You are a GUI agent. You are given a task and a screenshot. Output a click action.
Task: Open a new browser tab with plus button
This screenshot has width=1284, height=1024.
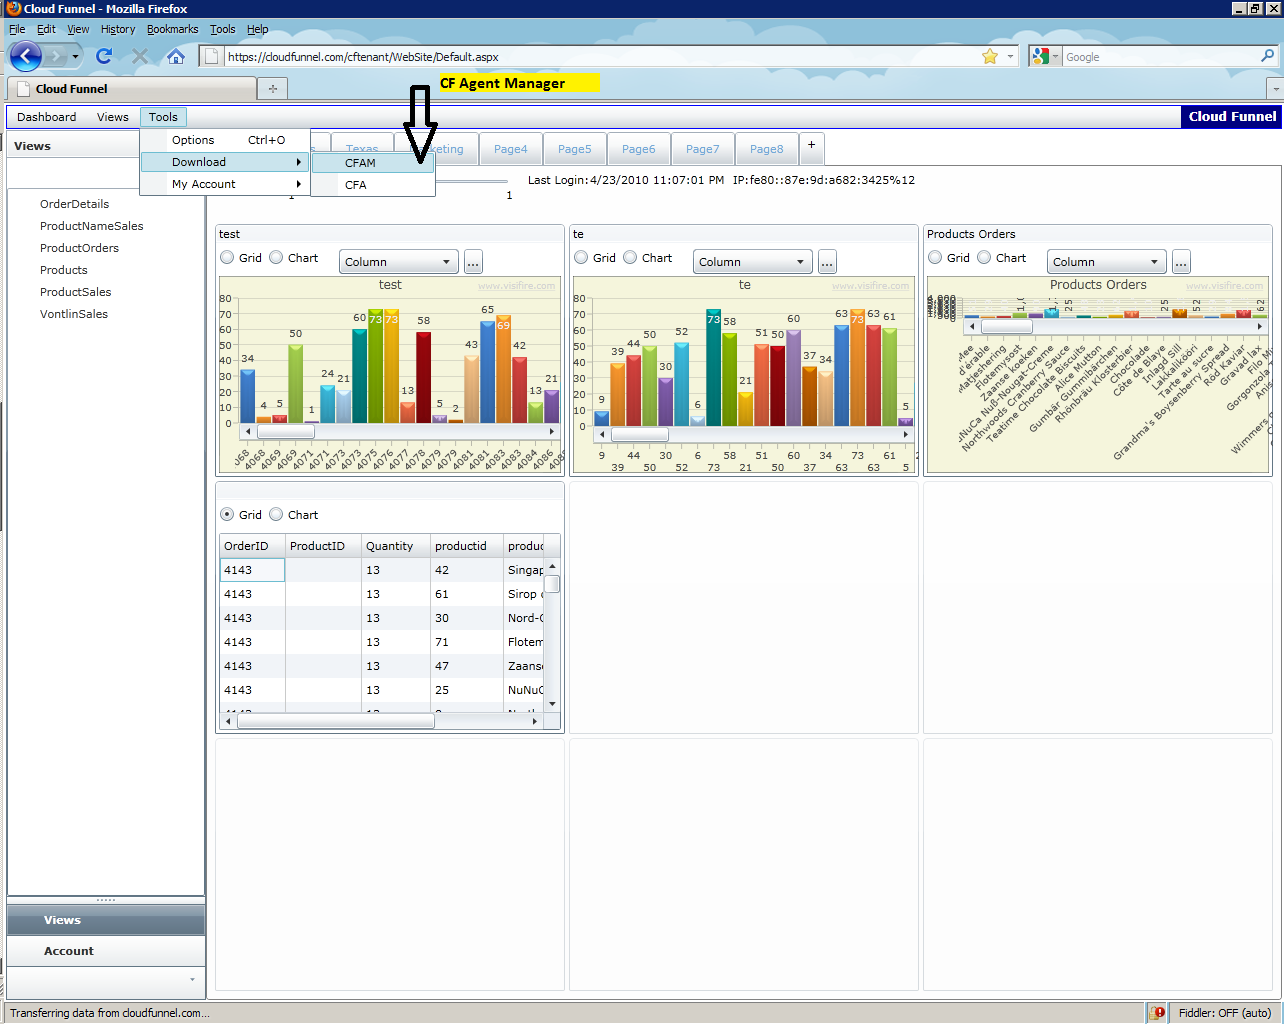click(x=272, y=89)
